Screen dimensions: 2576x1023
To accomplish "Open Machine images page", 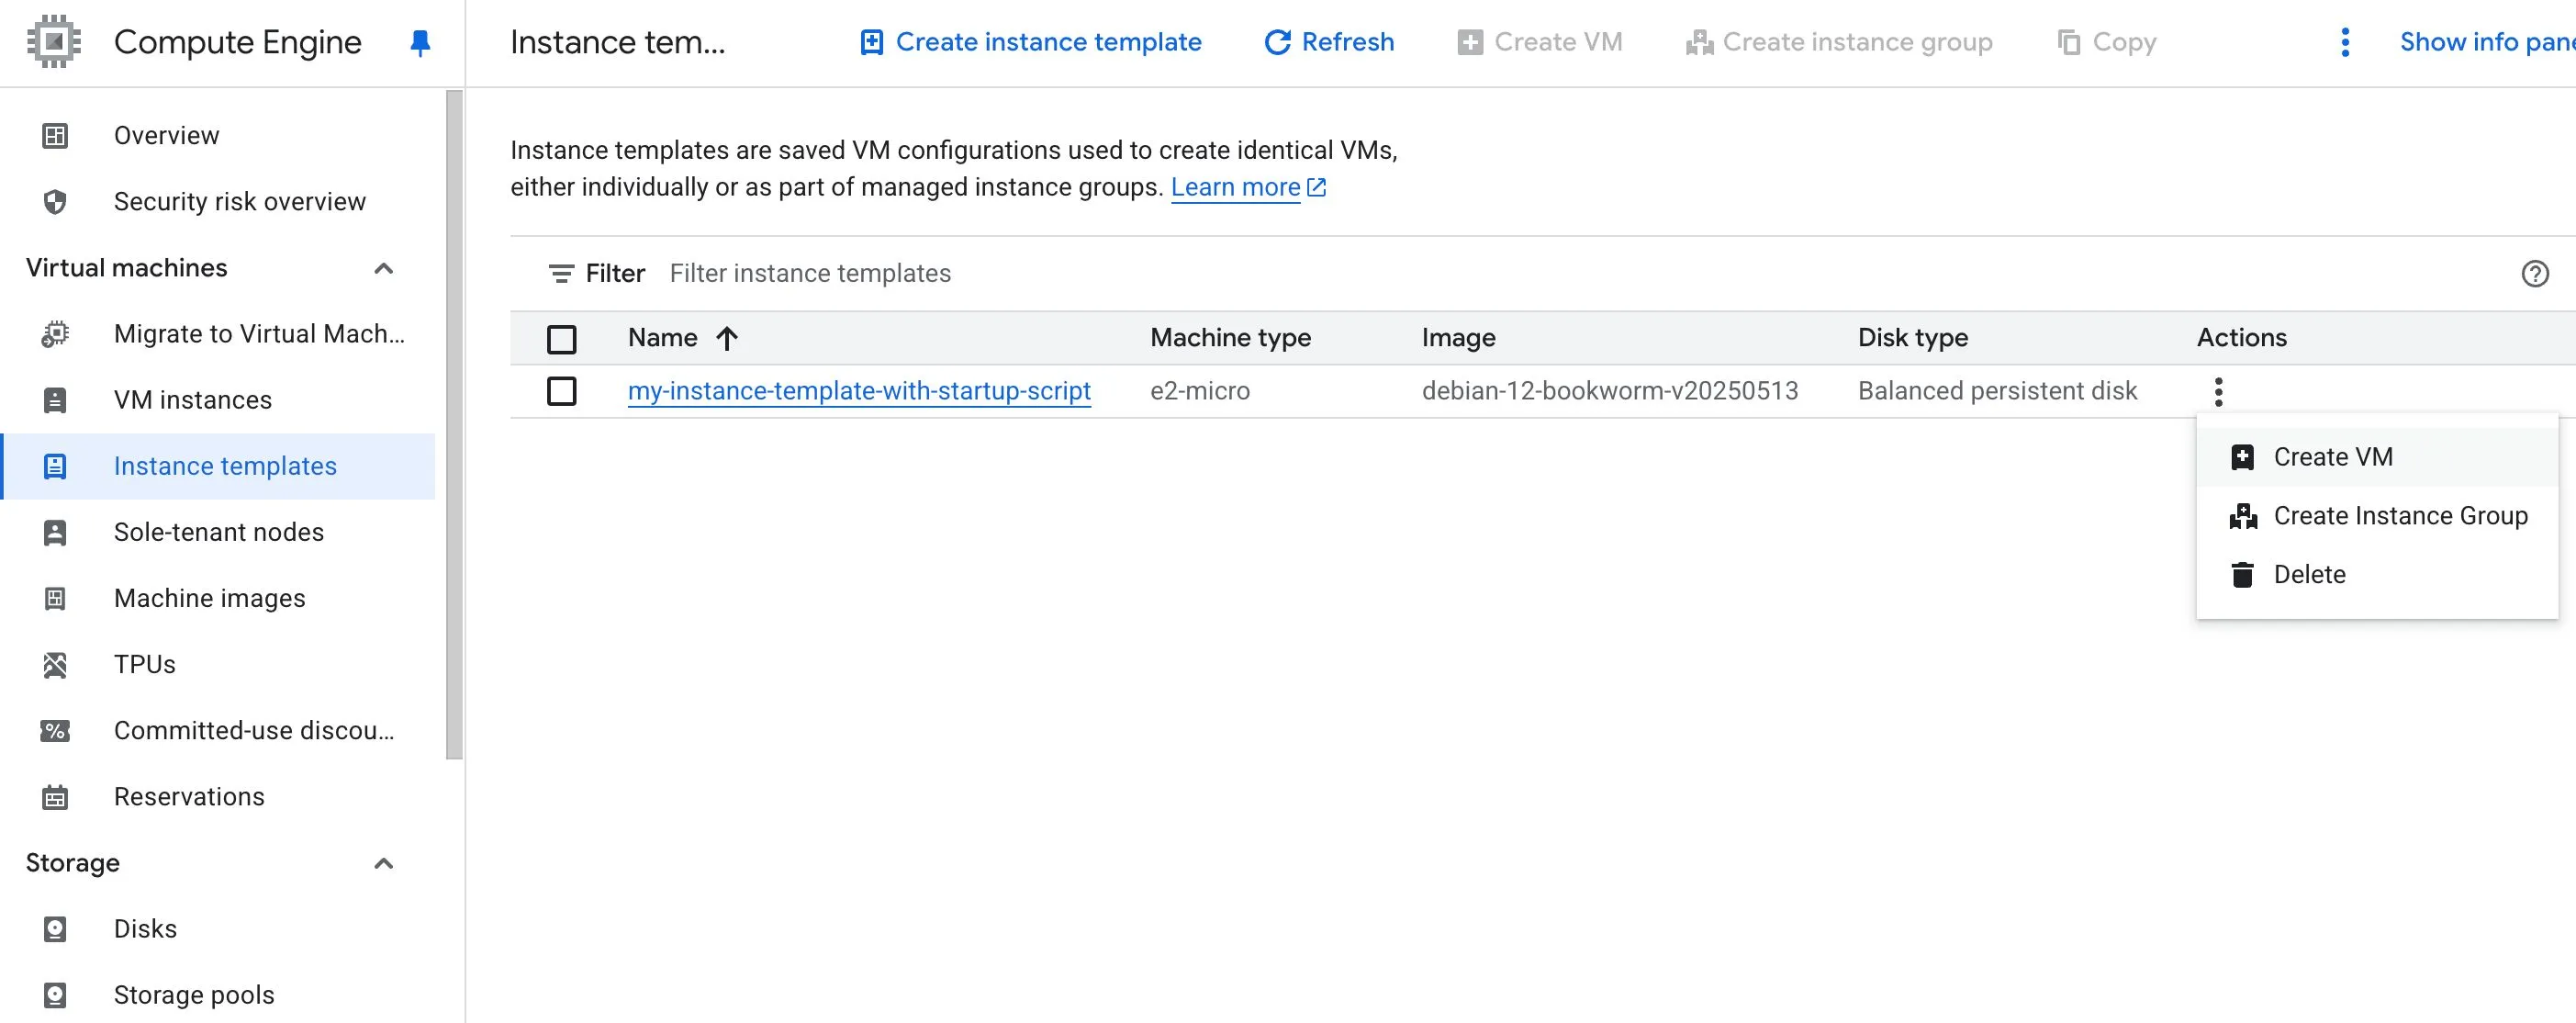I will pos(218,598).
